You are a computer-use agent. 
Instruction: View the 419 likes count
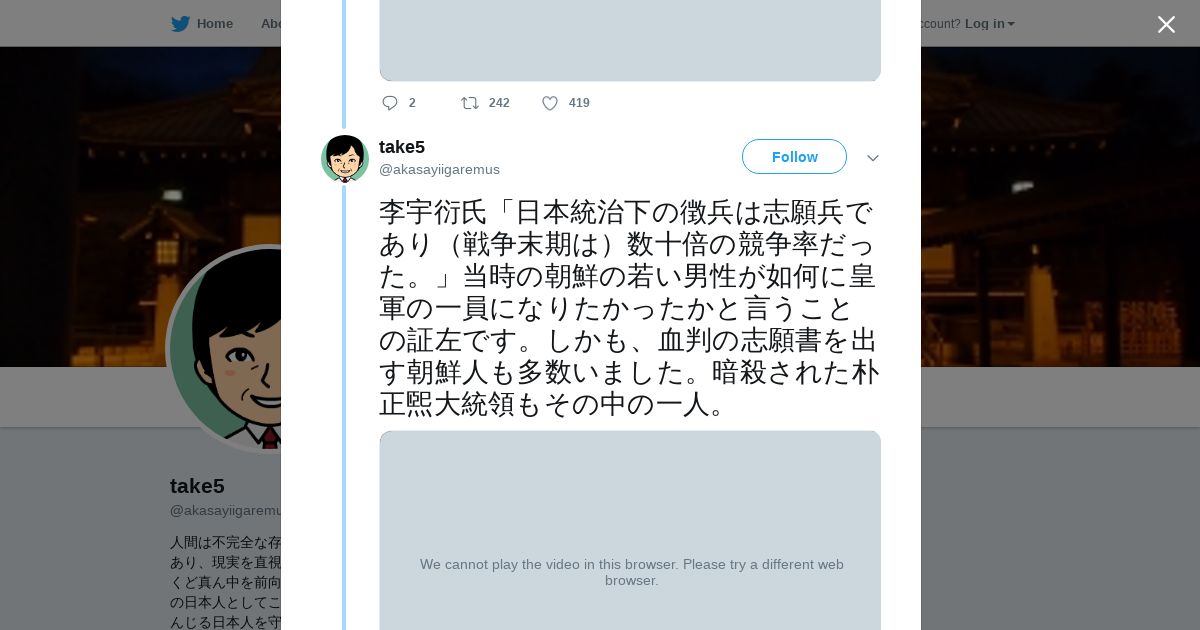579,103
